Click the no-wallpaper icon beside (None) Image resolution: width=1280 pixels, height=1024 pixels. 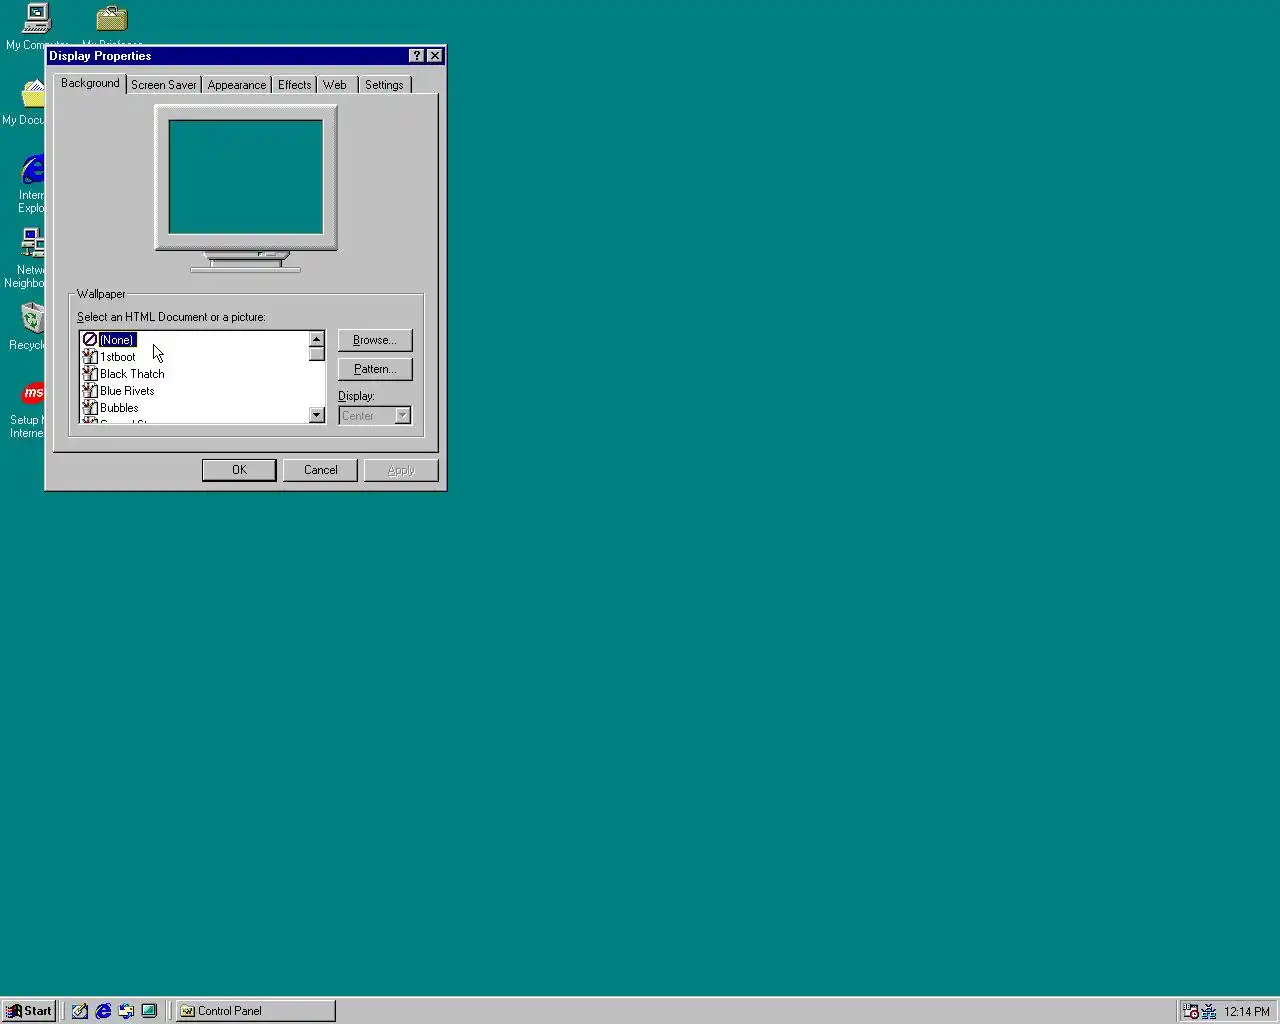pyautogui.click(x=90, y=340)
